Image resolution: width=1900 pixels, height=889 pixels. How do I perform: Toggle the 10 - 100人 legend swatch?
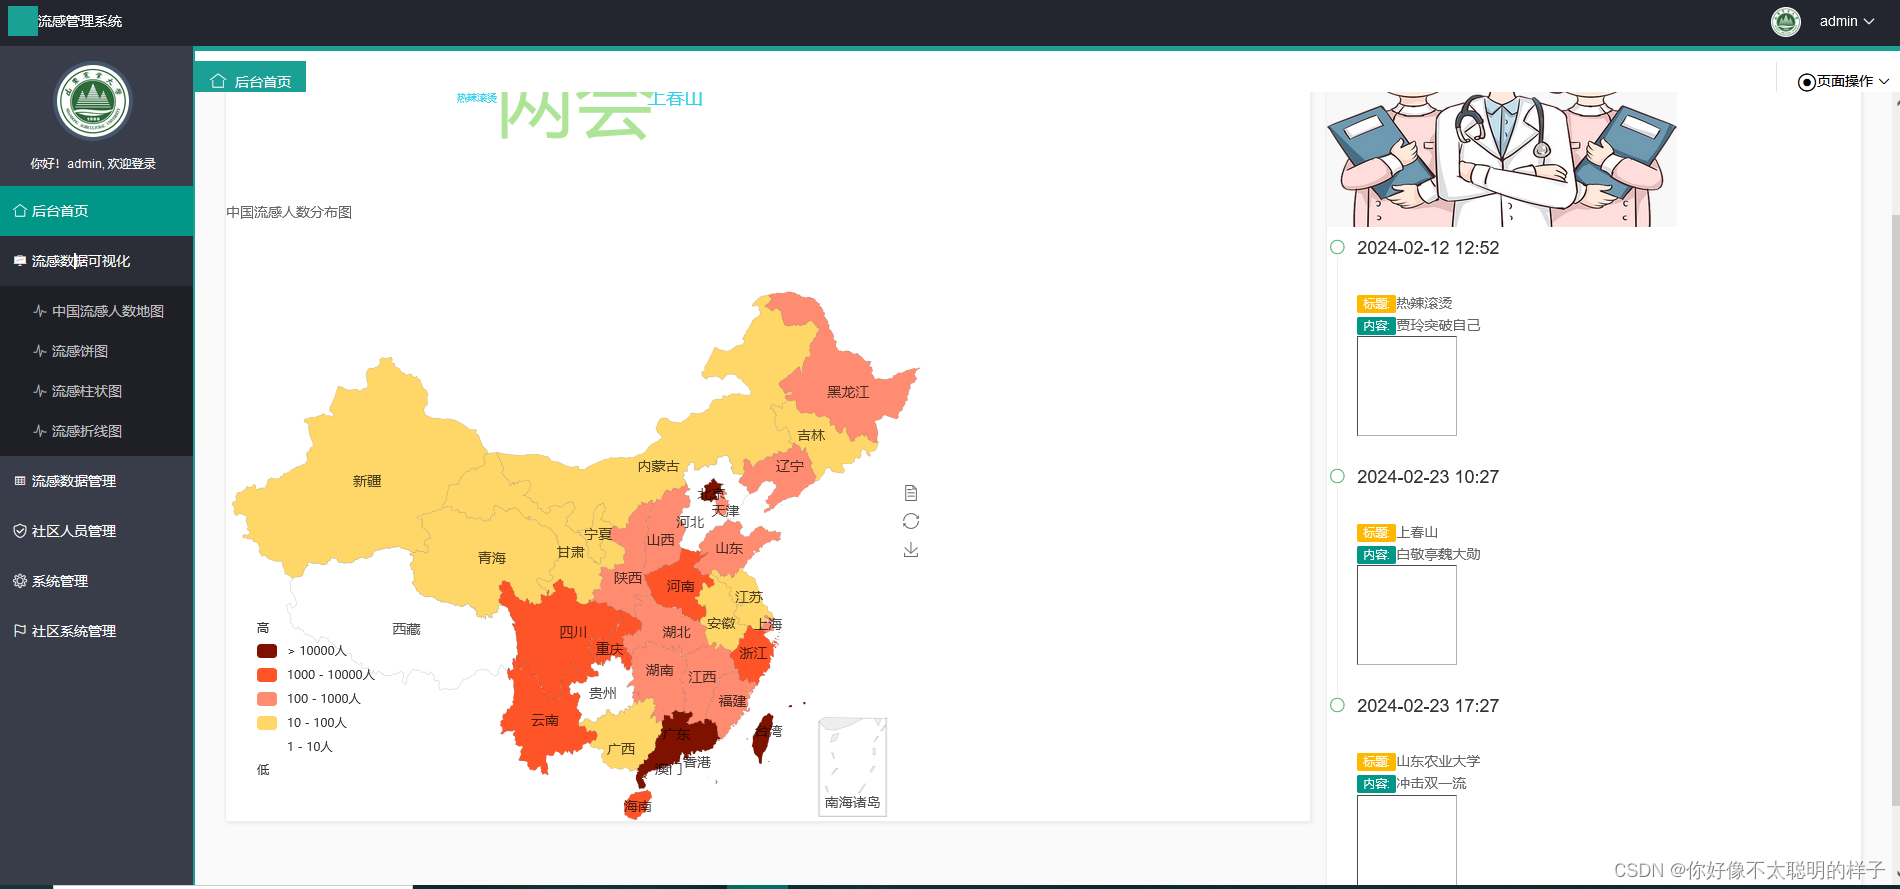tap(267, 723)
